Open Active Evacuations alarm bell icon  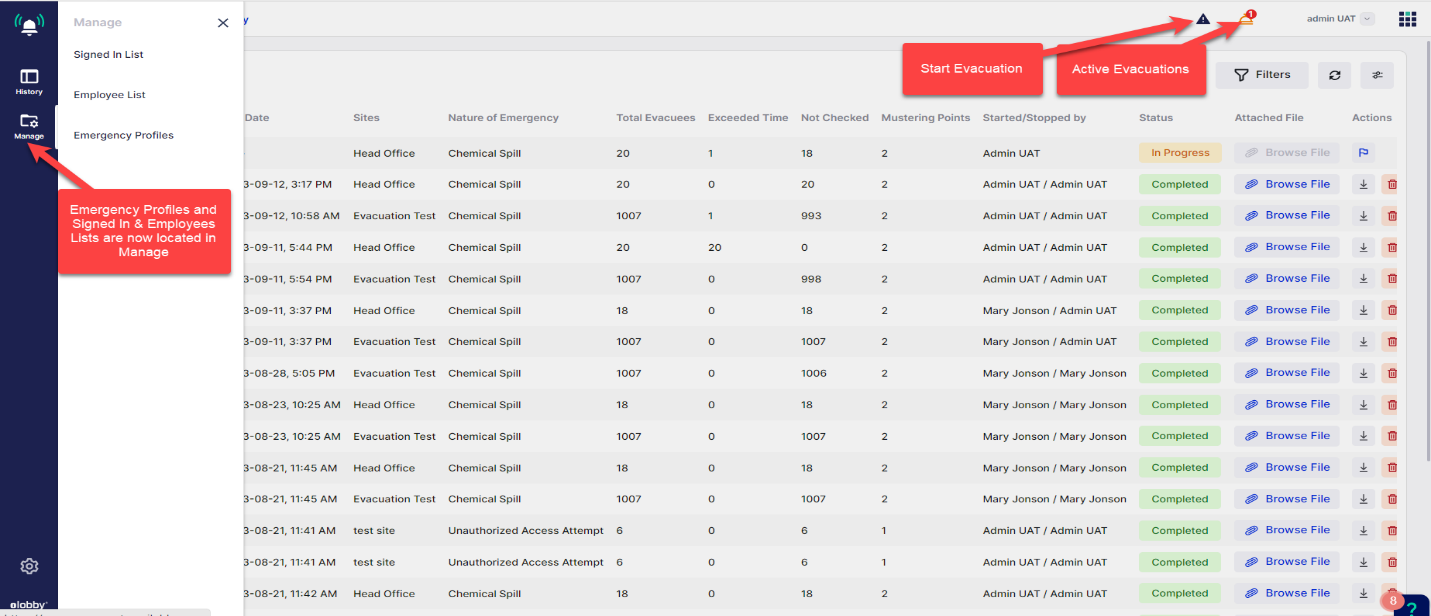click(x=1245, y=19)
